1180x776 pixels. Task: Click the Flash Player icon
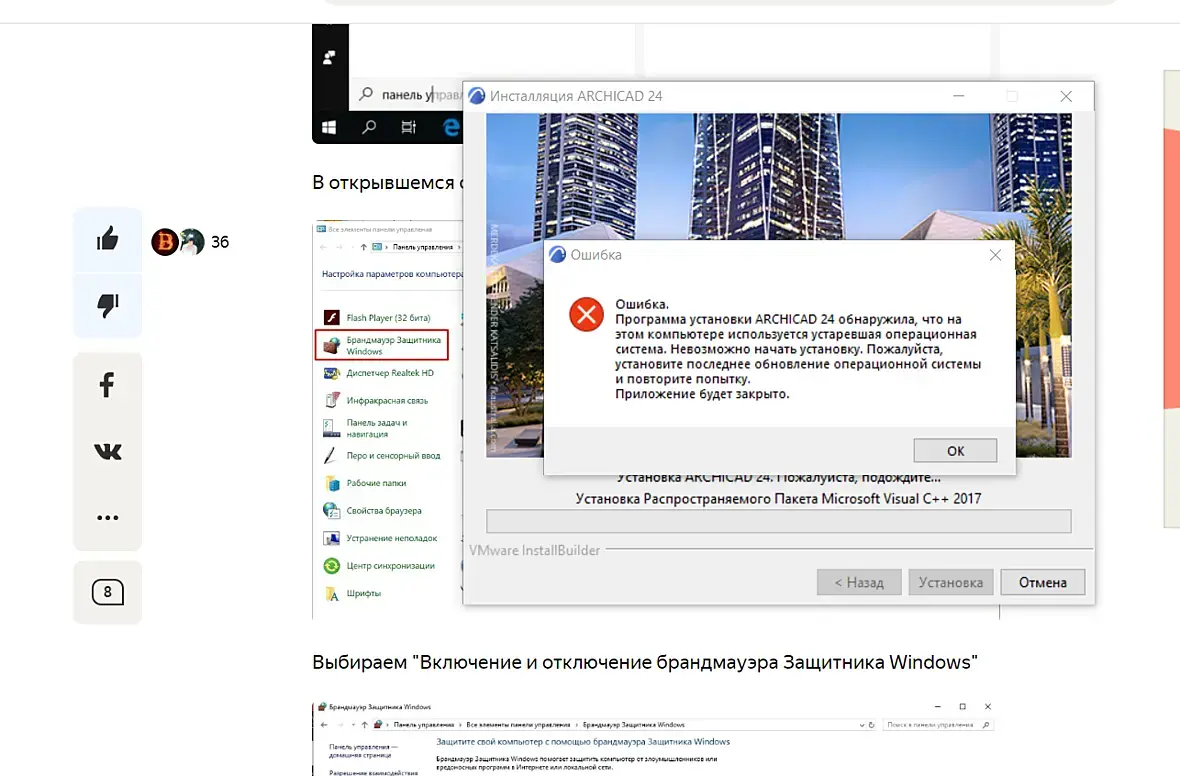[x=331, y=318]
